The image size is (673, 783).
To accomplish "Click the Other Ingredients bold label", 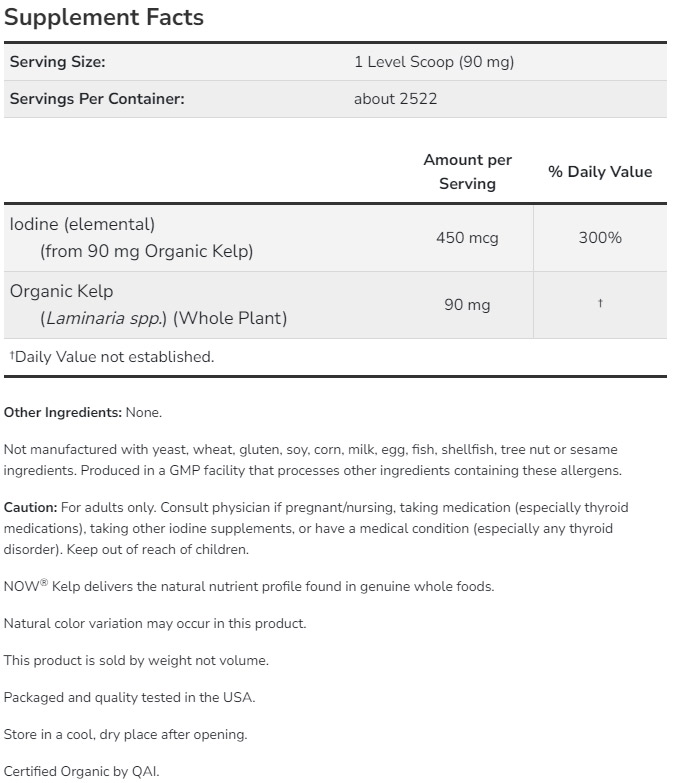I will [63, 412].
